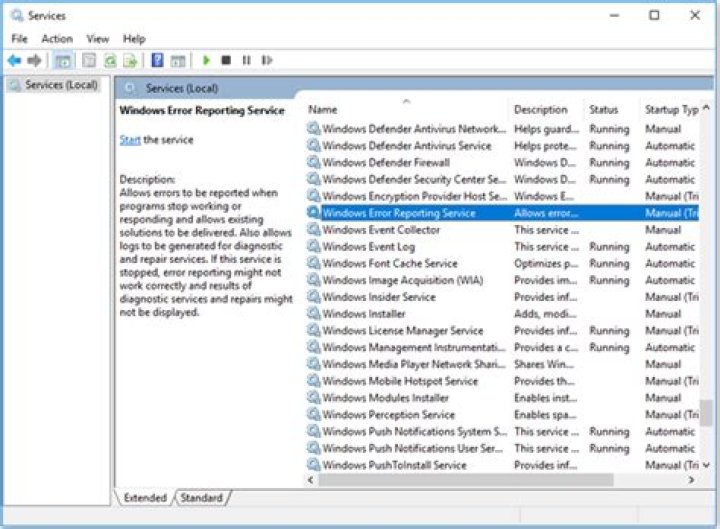Select Windows Mobile Hotspot Service name
The image size is (720, 529).
point(400,381)
